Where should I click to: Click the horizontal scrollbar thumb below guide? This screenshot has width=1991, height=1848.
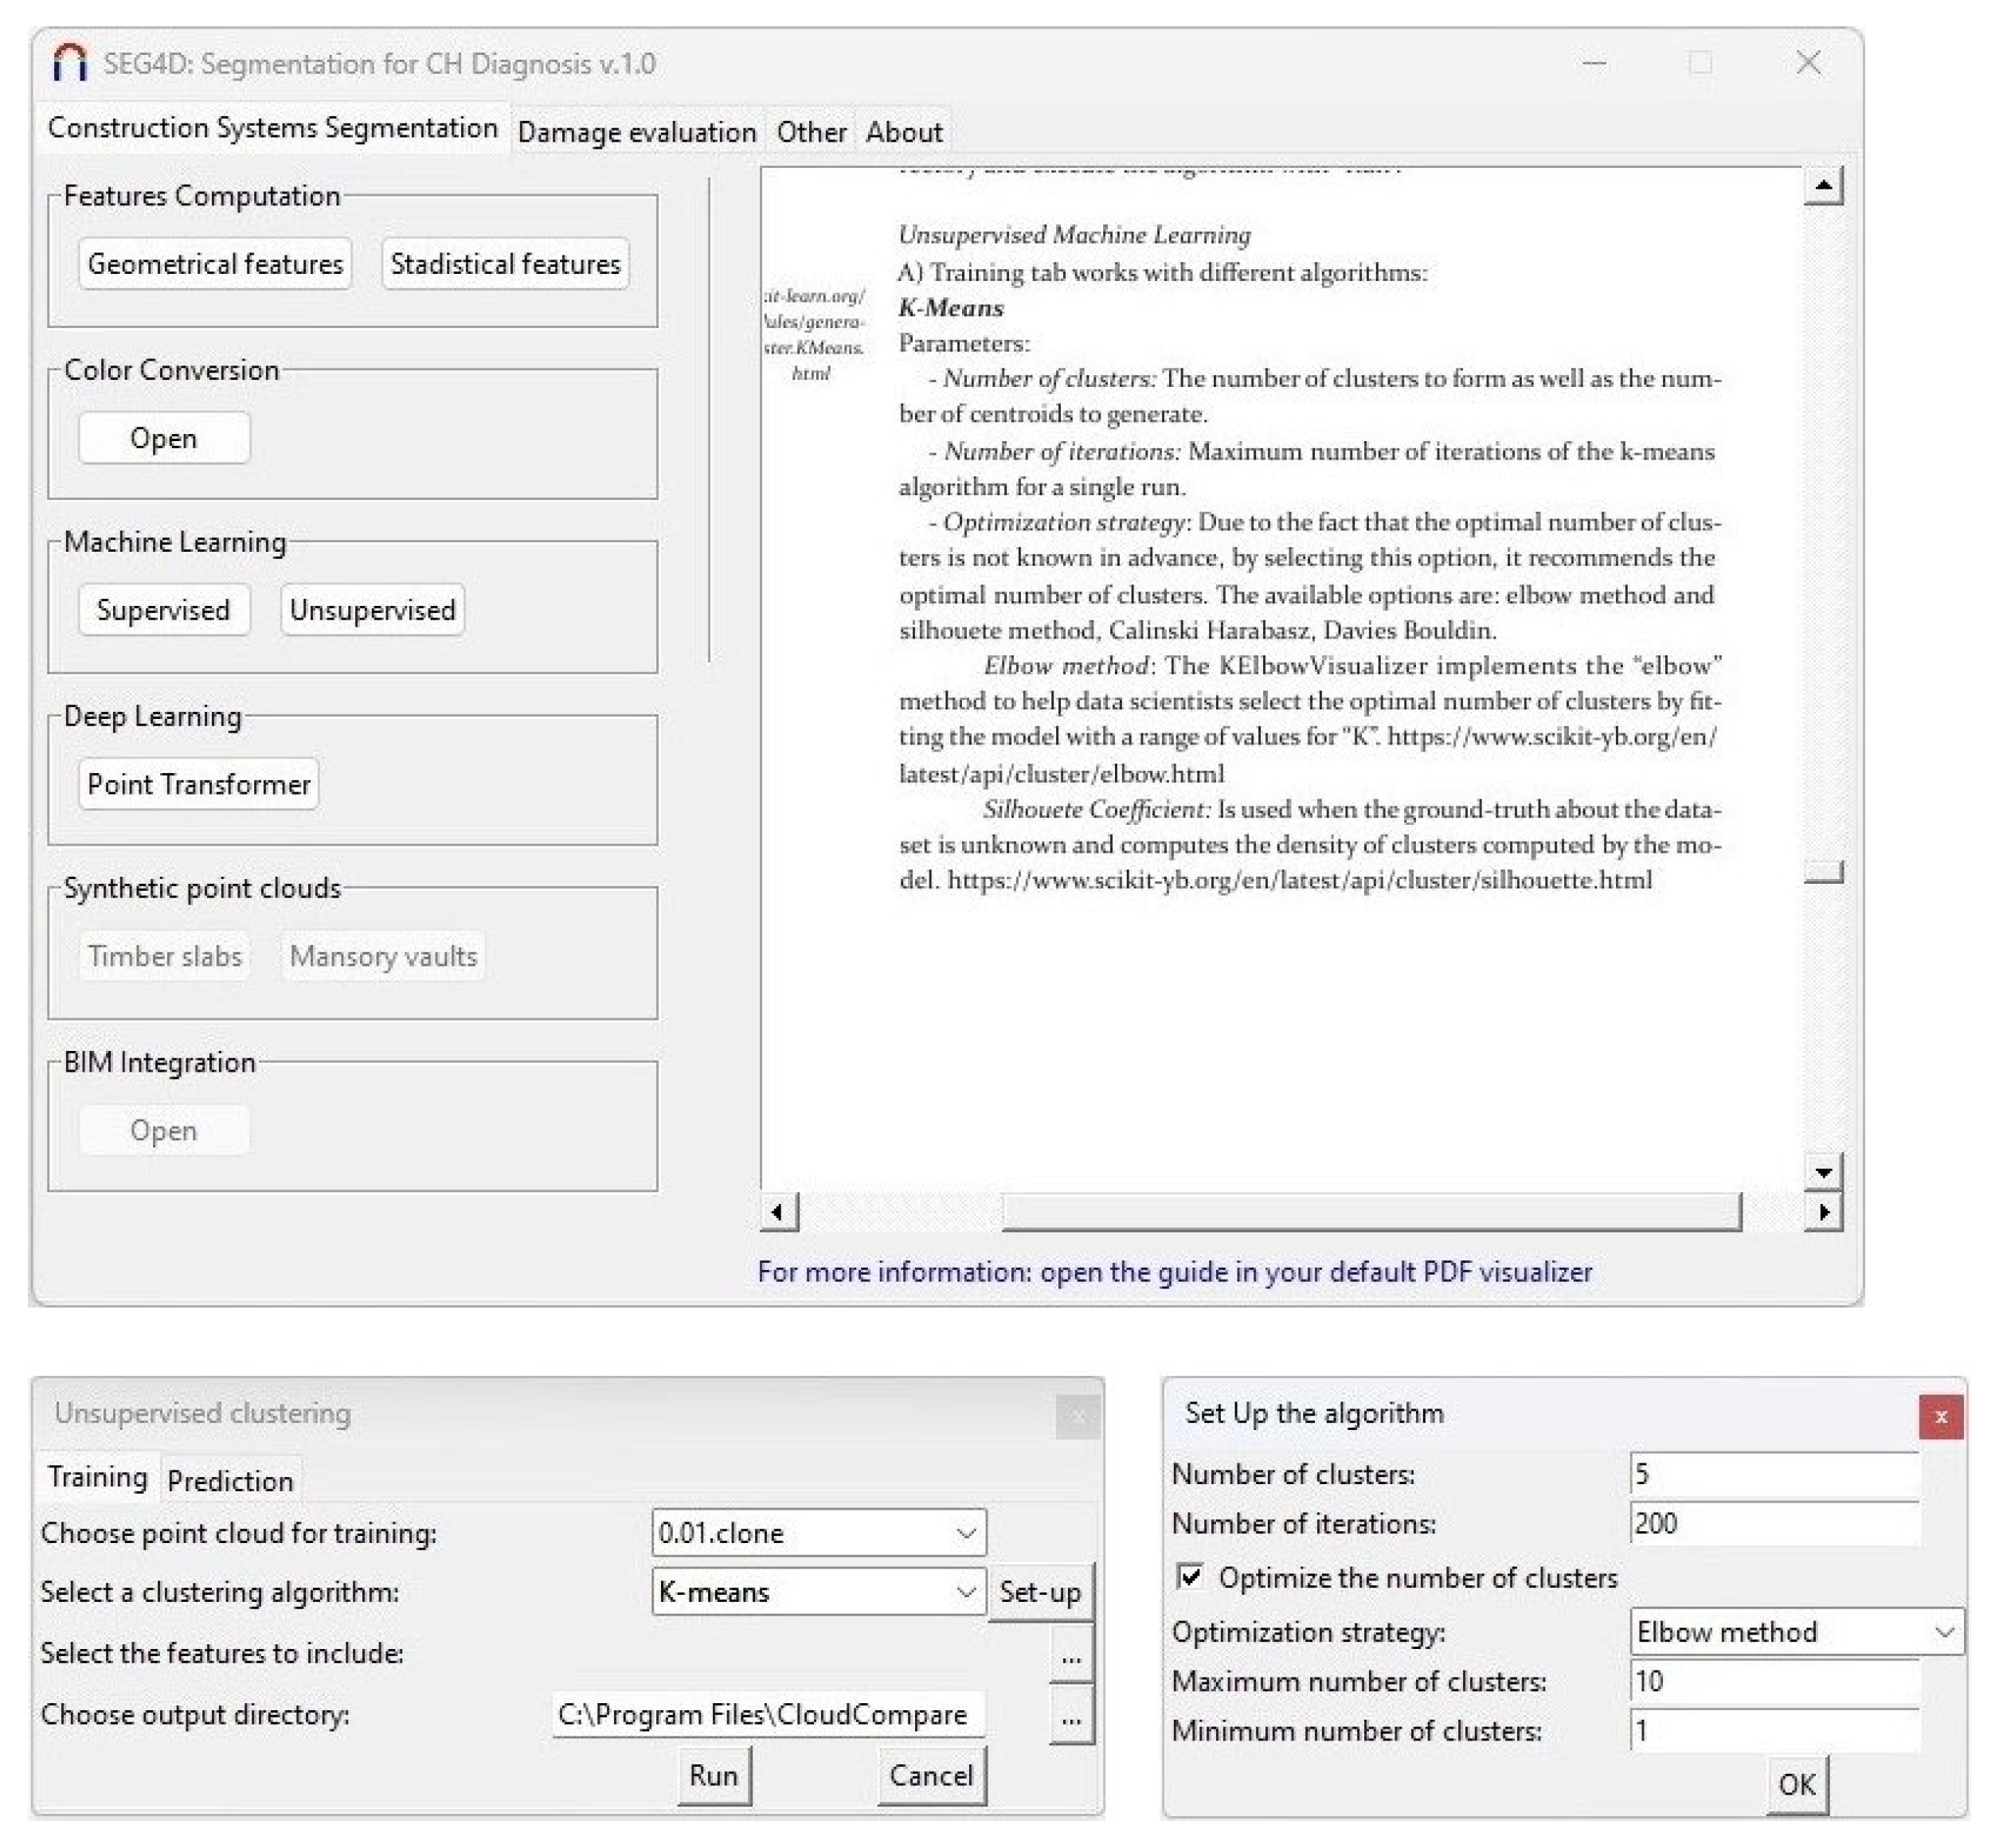click(1370, 1212)
